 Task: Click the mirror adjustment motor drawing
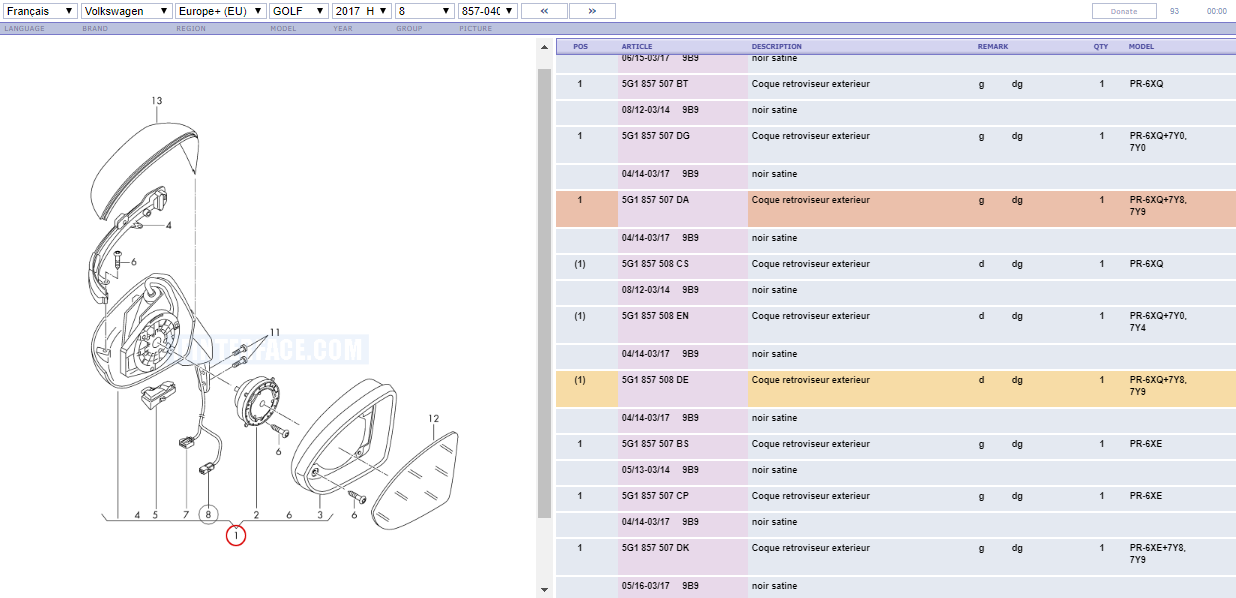[x=260, y=401]
